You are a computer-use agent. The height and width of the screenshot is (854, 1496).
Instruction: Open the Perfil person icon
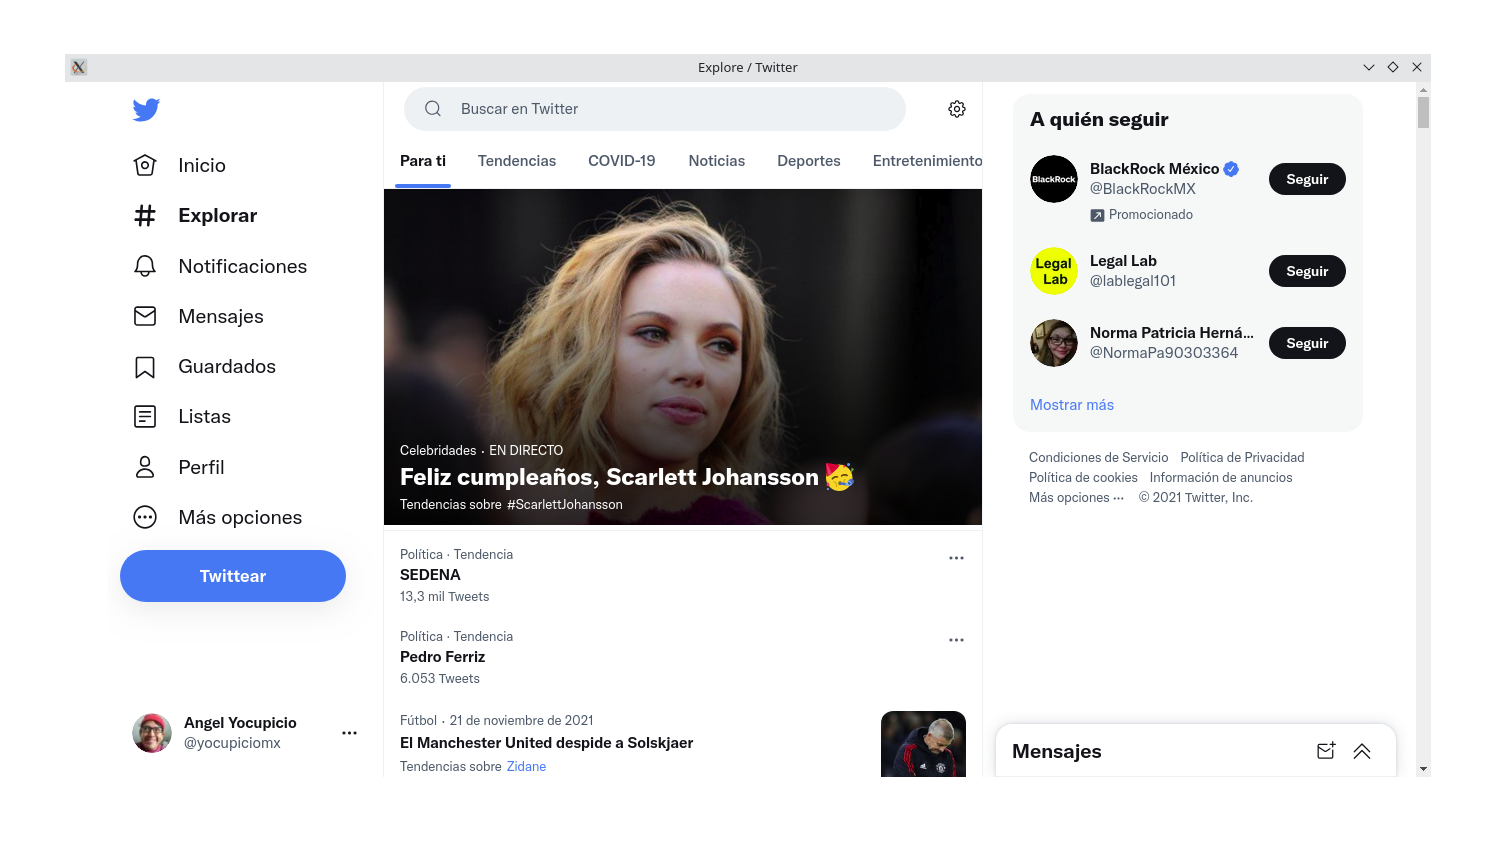pyautogui.click(x=145, y=467)
